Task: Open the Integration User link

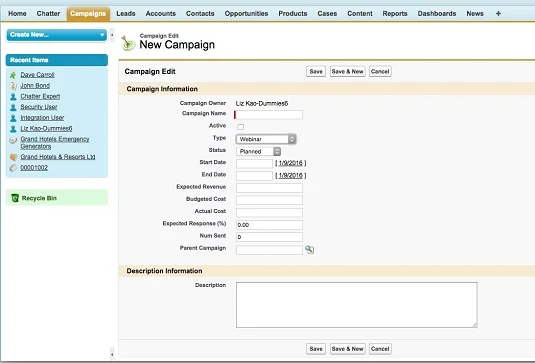Action: [x=42, y=118]
